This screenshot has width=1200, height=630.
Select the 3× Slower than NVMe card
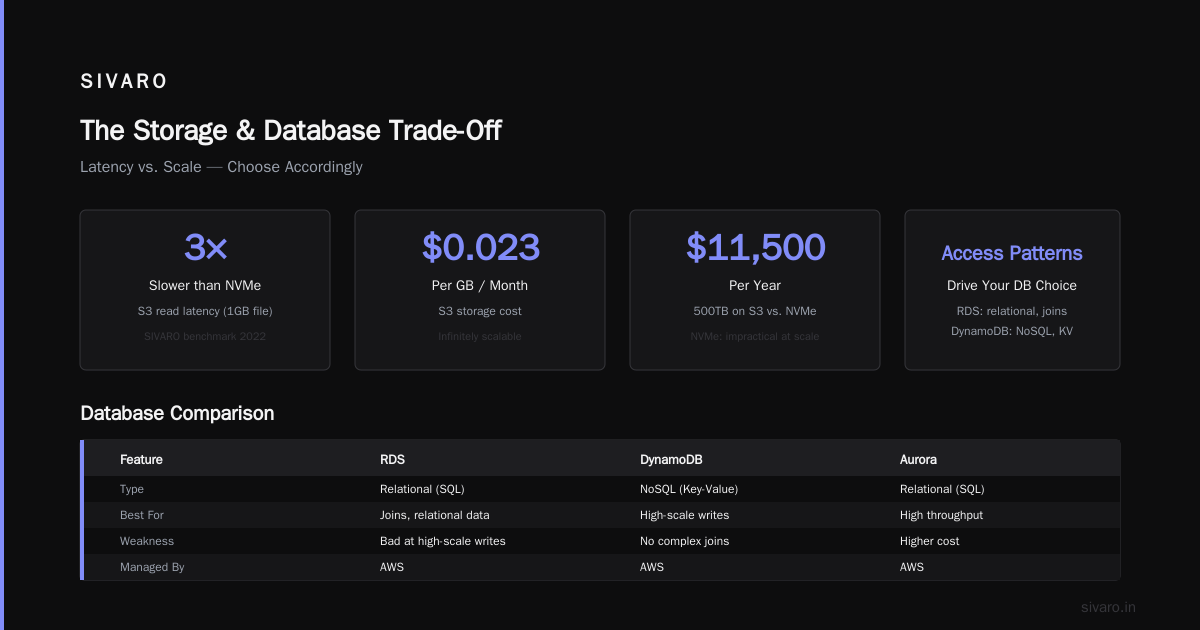pos(205,290)
